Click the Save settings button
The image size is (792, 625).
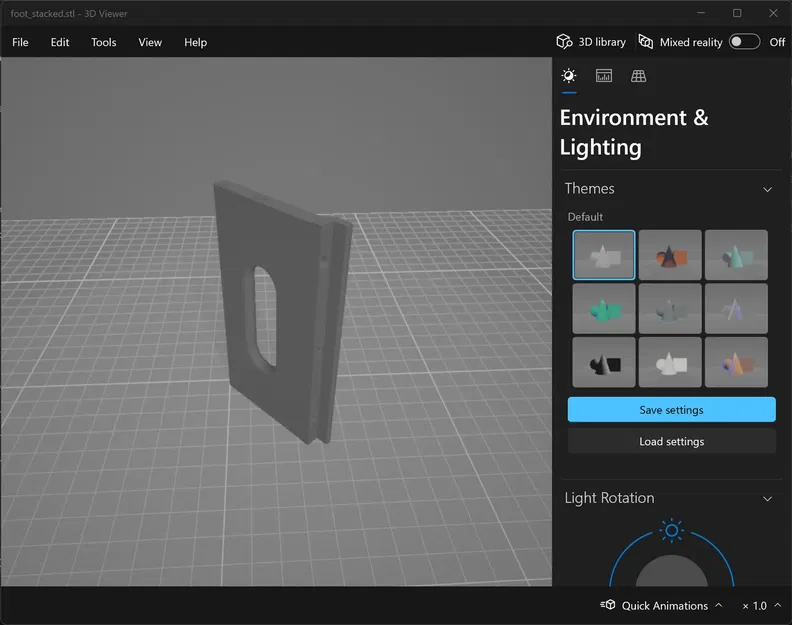tap(671, 410)
